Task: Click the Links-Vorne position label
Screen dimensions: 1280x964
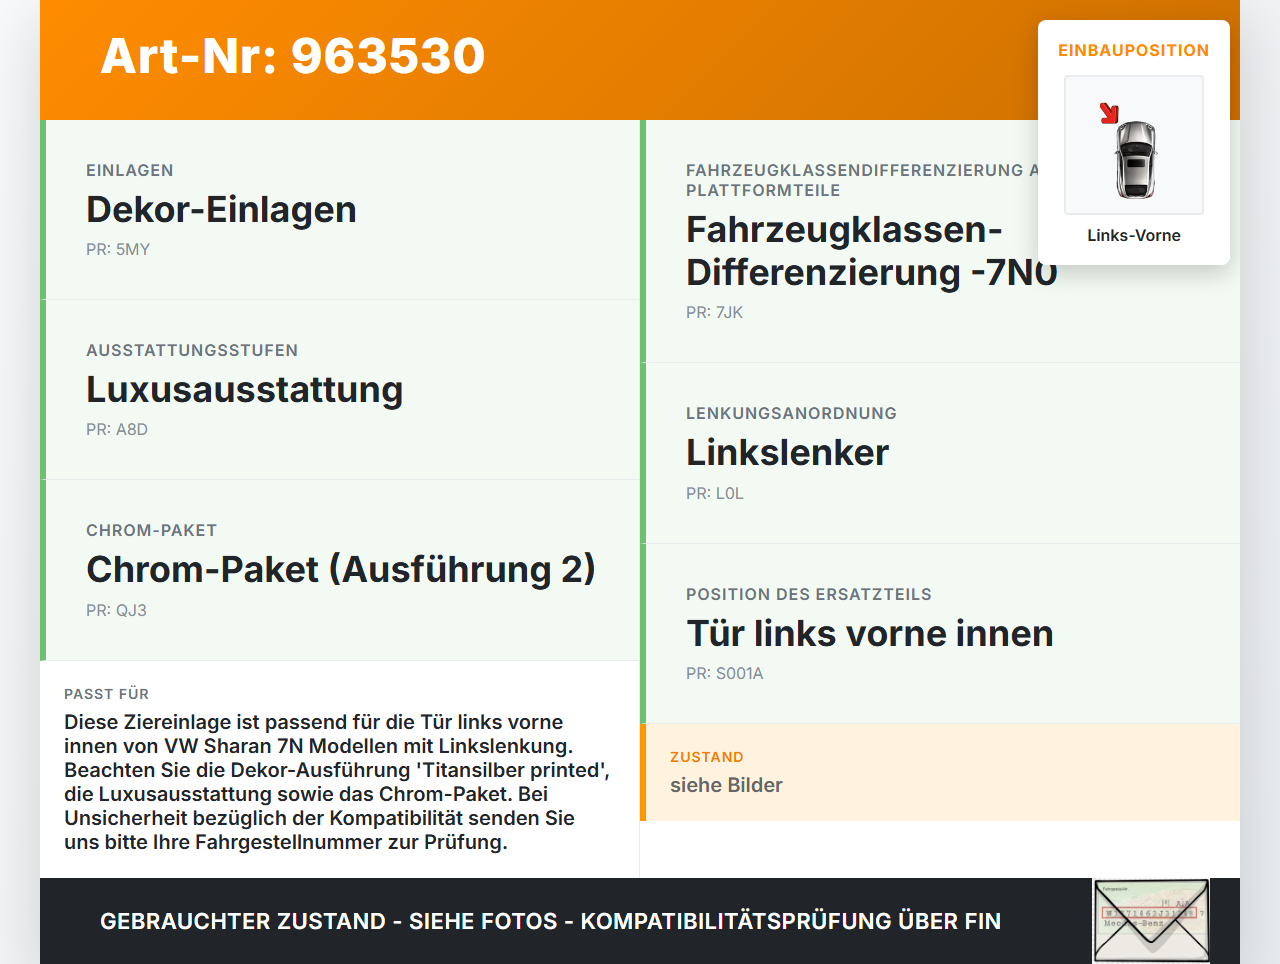Action: tap(1134, 235)
